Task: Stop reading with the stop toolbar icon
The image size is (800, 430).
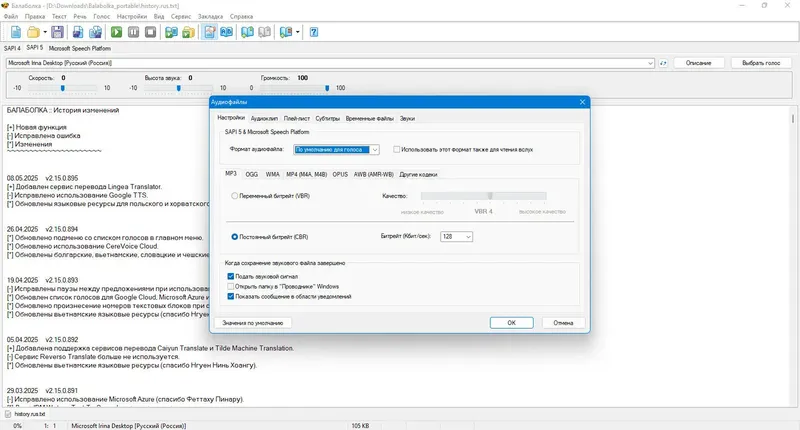Action: 151,32
